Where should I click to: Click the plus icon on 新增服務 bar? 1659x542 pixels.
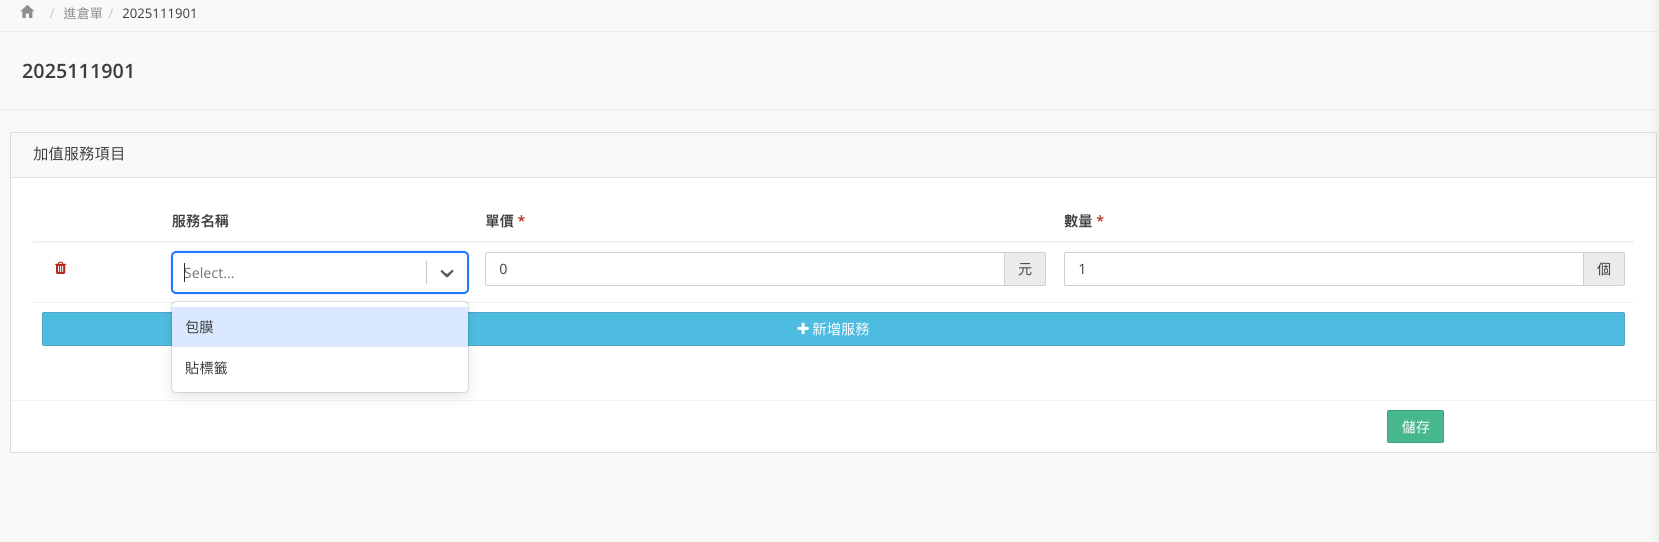pos(802,329)
